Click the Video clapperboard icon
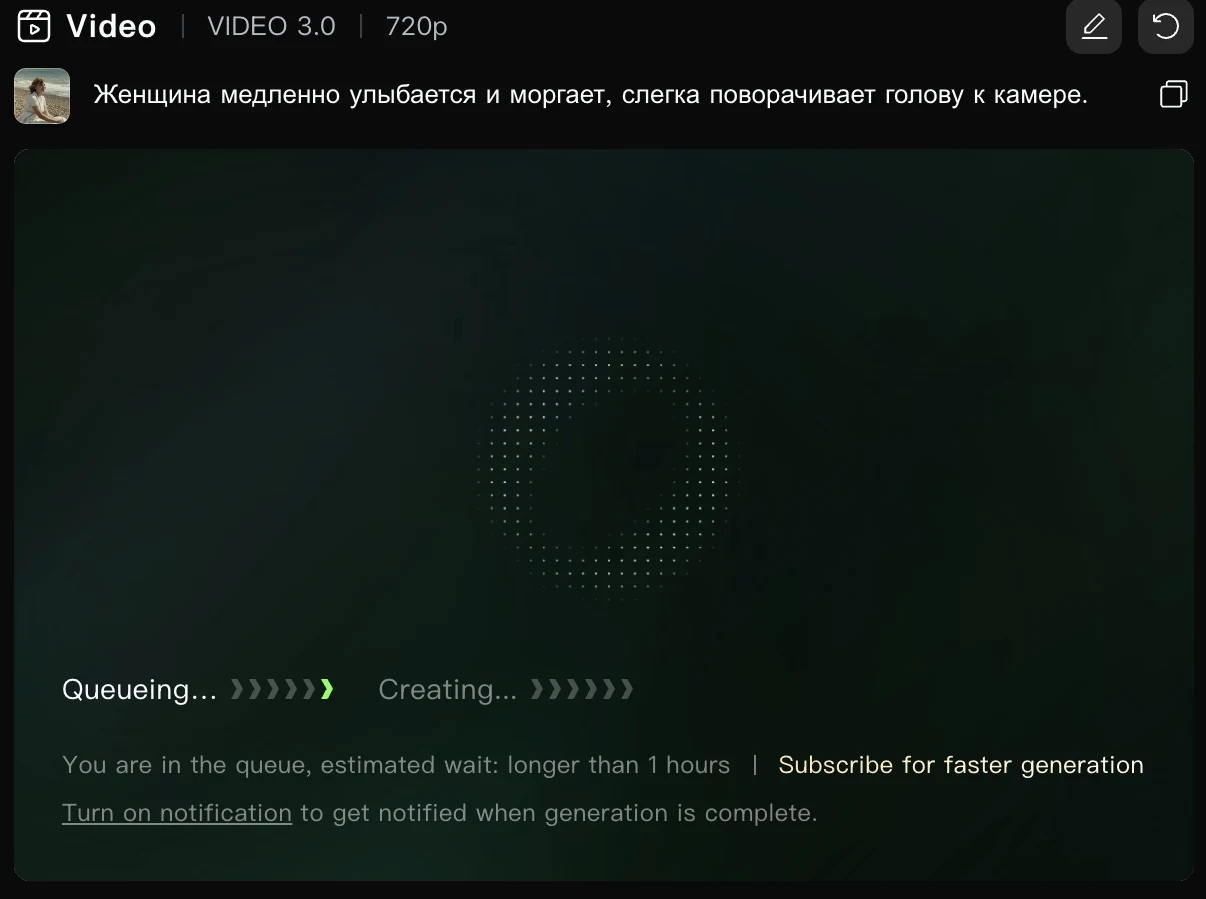The height and width of the screenshot is (899, 1206). (x=34, y=26)
